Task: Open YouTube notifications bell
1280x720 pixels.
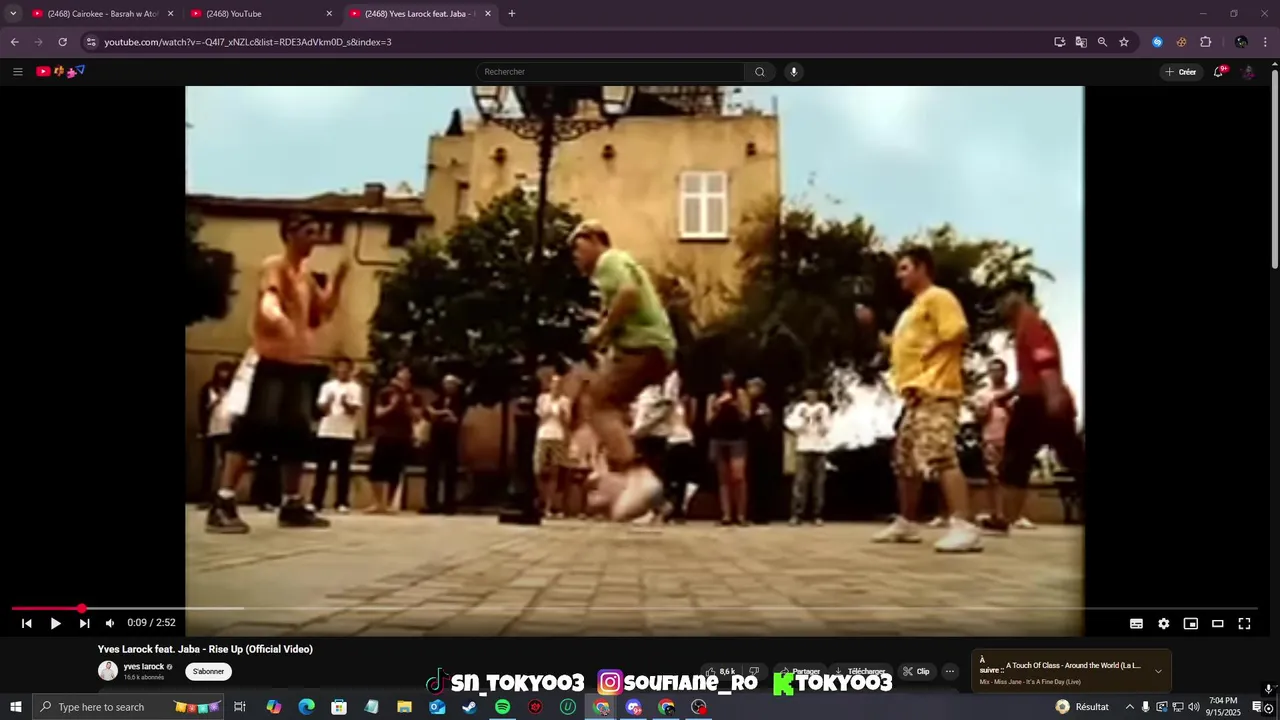Action: click(x=1219, y=72)
